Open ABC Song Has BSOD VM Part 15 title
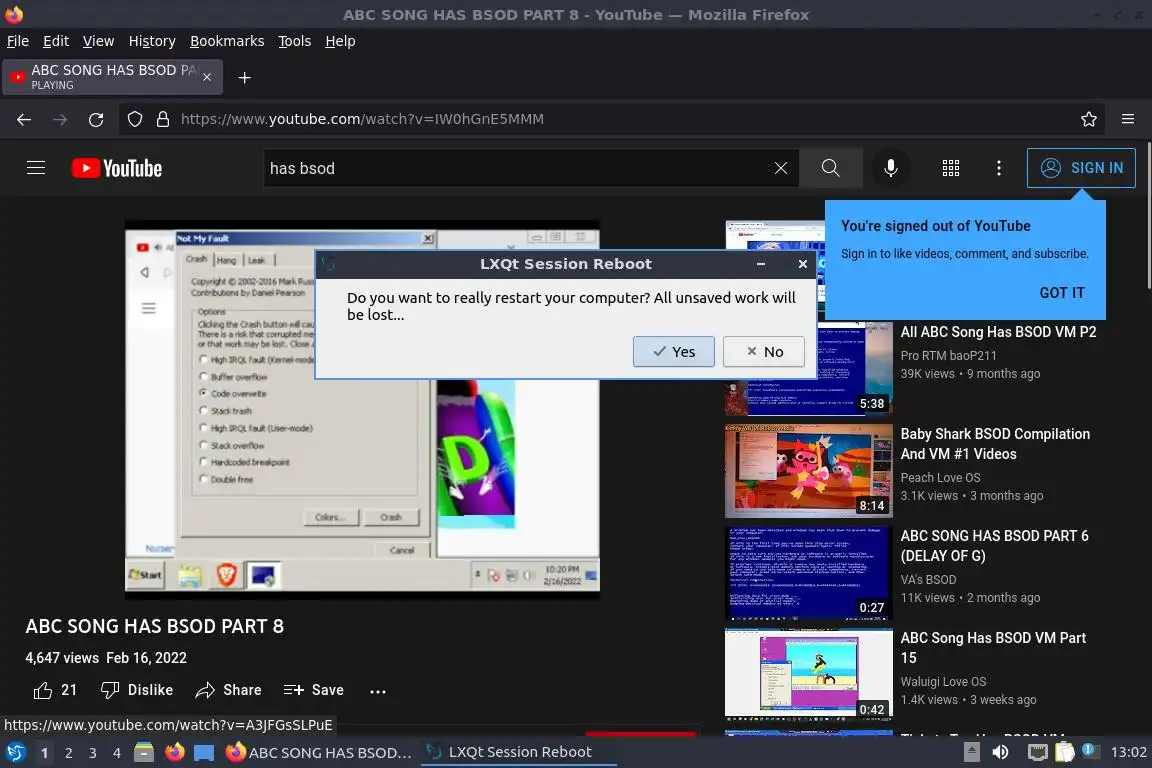Screen dimensions: 1152x768 (x=993, y=647)
